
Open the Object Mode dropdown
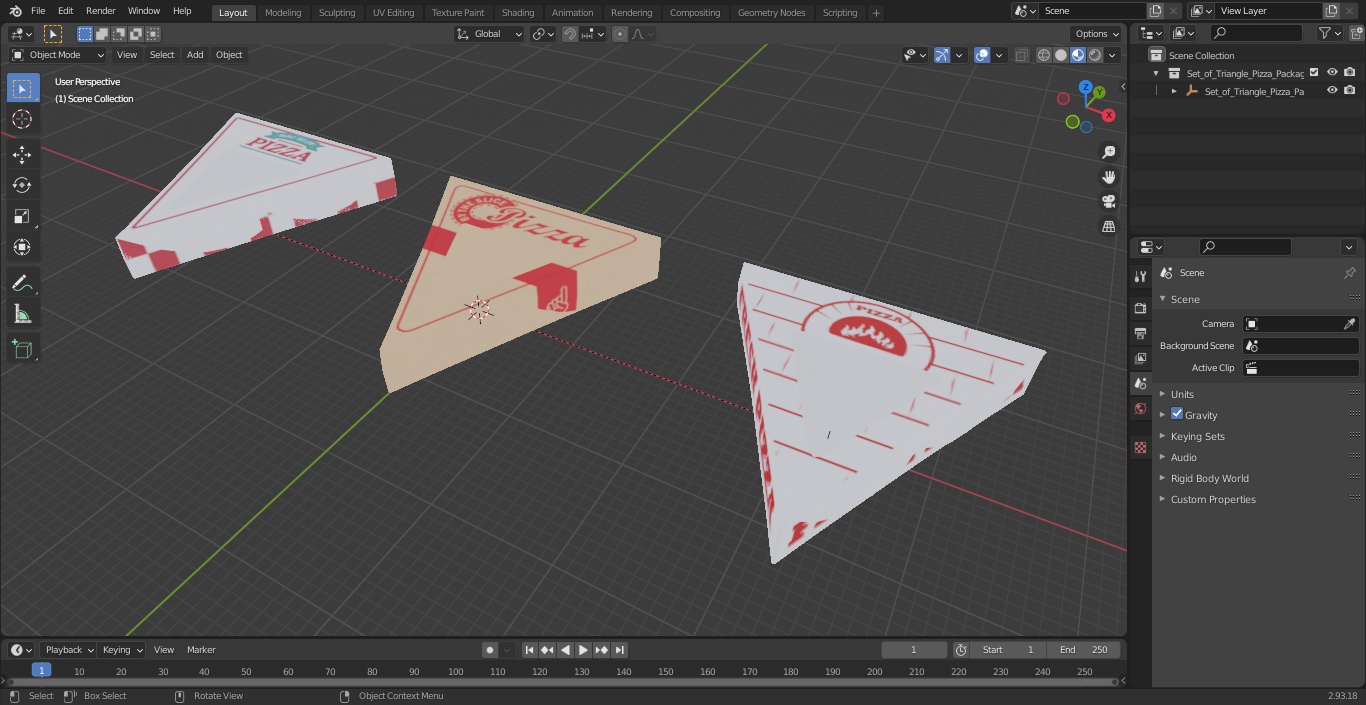tap(58, 55)
